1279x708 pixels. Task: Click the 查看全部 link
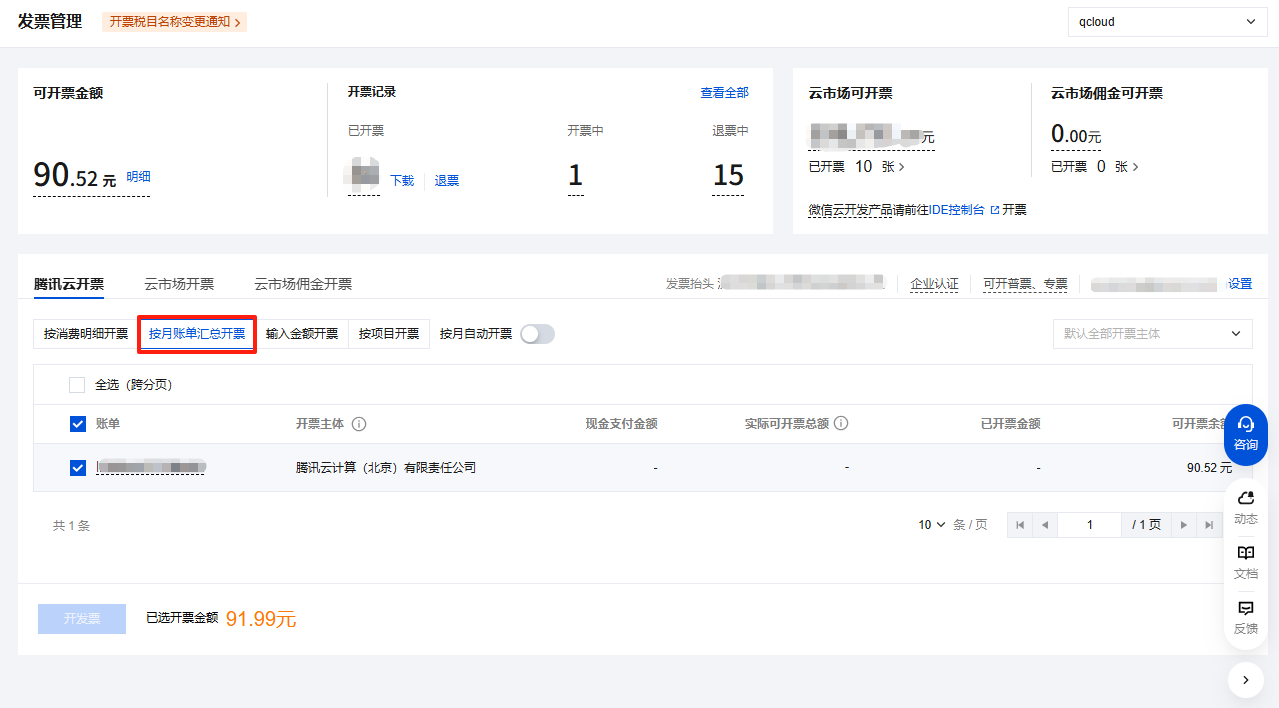[724, 93]
